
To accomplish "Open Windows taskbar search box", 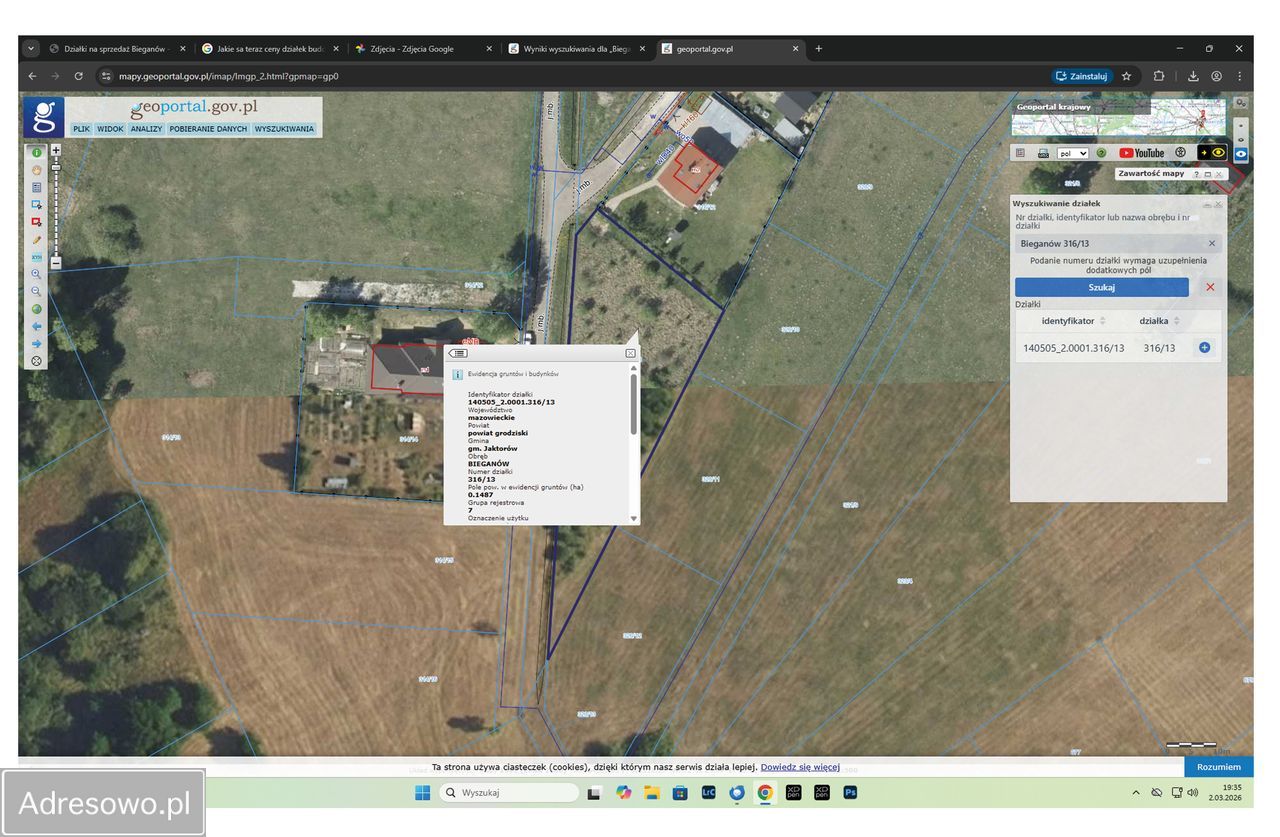I will click(x=509, y=793).
